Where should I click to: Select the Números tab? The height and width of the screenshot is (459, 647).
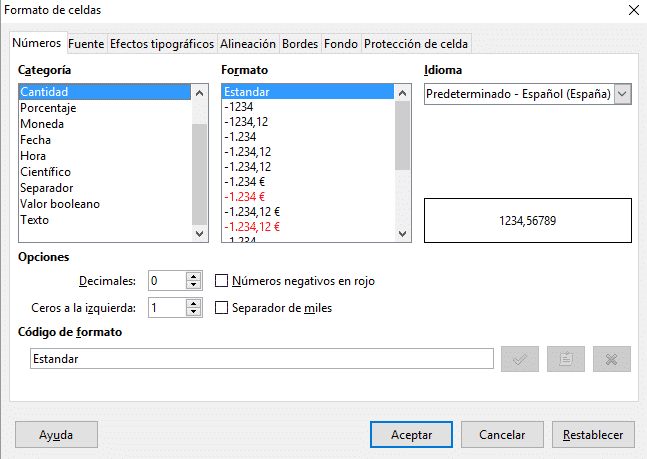click(x=37, y=43)
